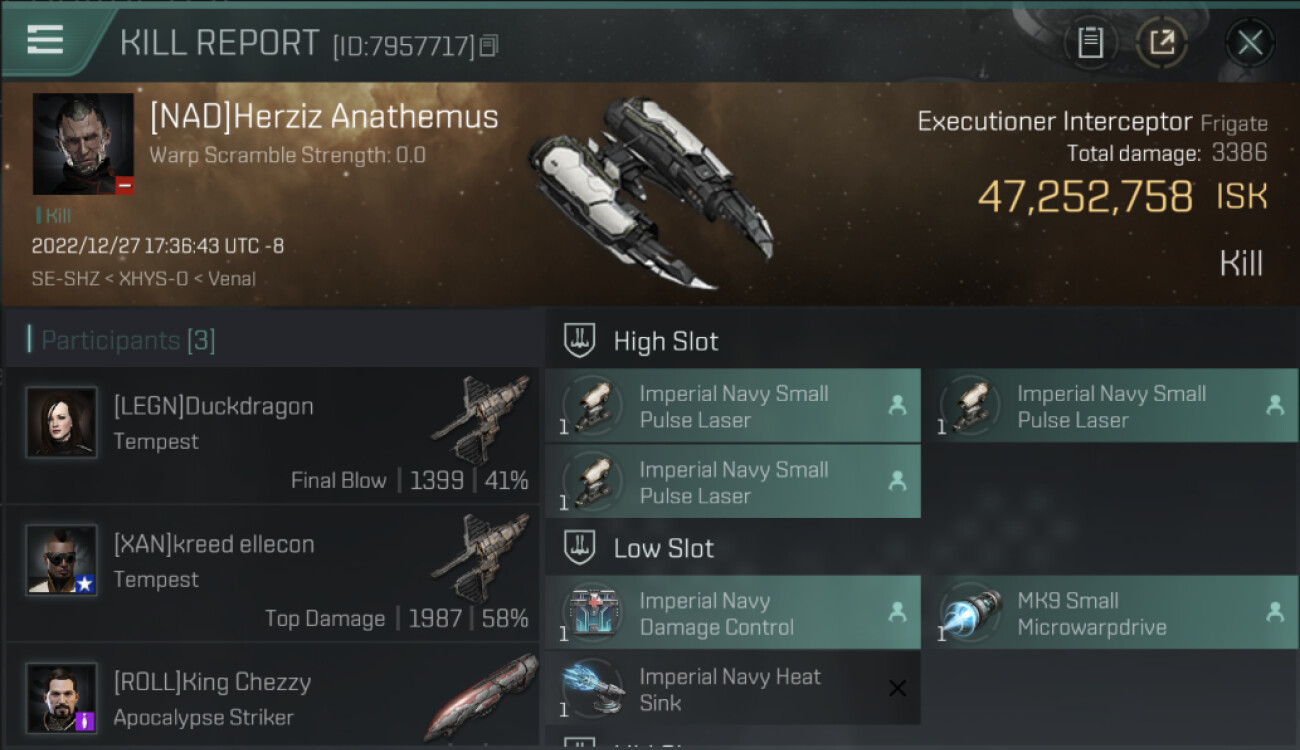Collapse the Low Slot section

click(x=663, y=548)
